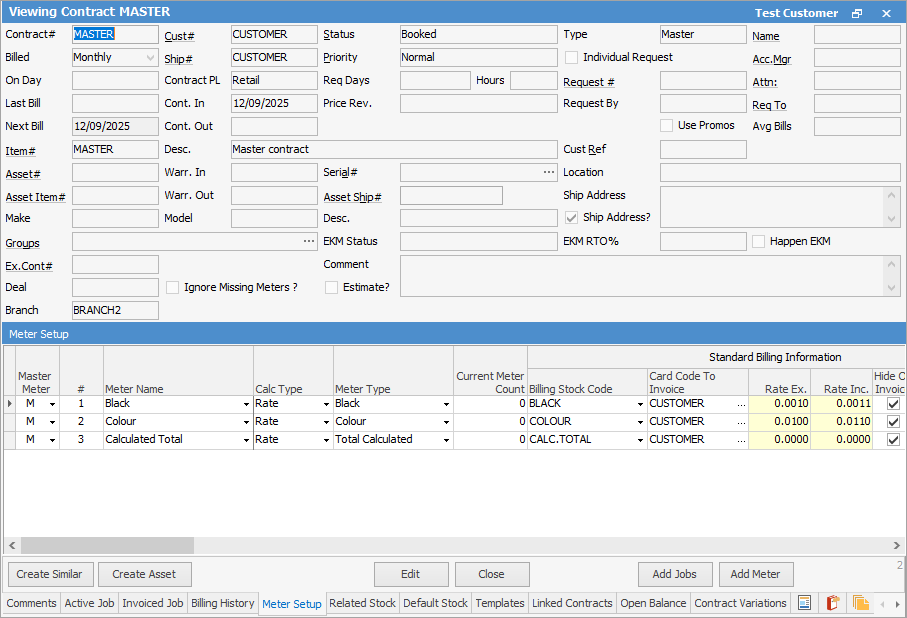Toggle the Happen EKM checkbox

point(758,241)
